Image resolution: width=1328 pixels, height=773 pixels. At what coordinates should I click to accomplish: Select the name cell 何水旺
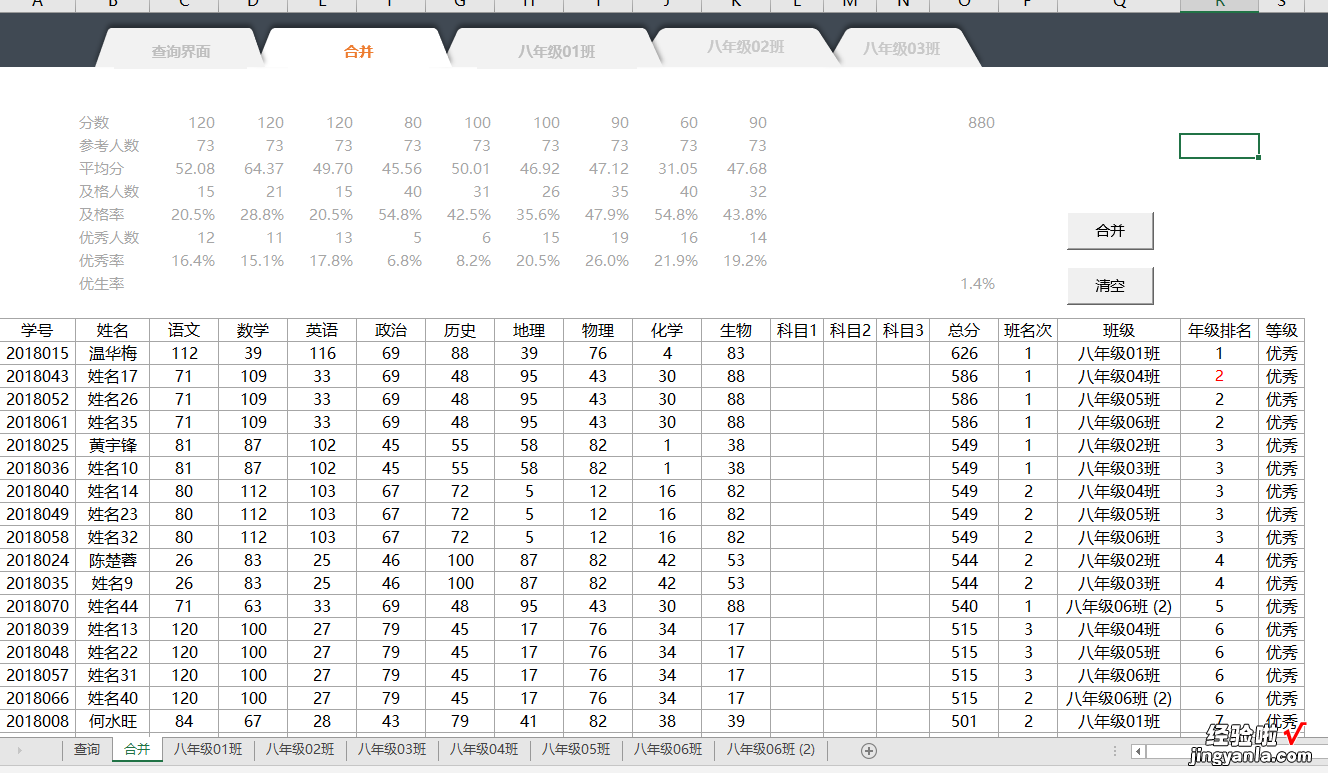point(112,721)
